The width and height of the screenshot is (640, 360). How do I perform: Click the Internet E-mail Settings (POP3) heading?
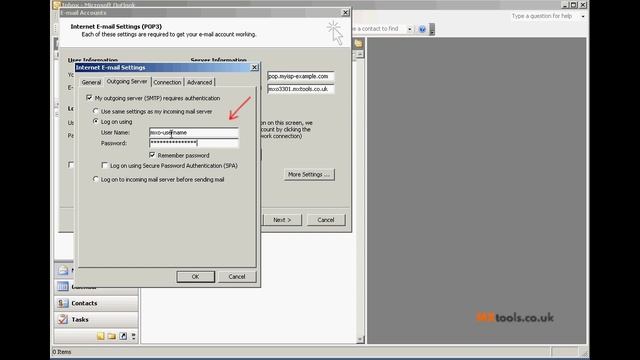click(116, 27)
